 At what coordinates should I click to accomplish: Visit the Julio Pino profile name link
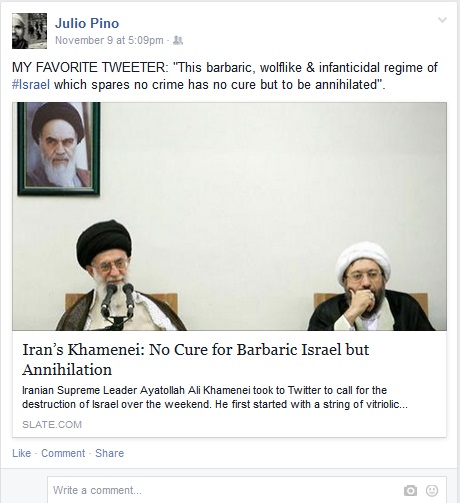[87, 23]
